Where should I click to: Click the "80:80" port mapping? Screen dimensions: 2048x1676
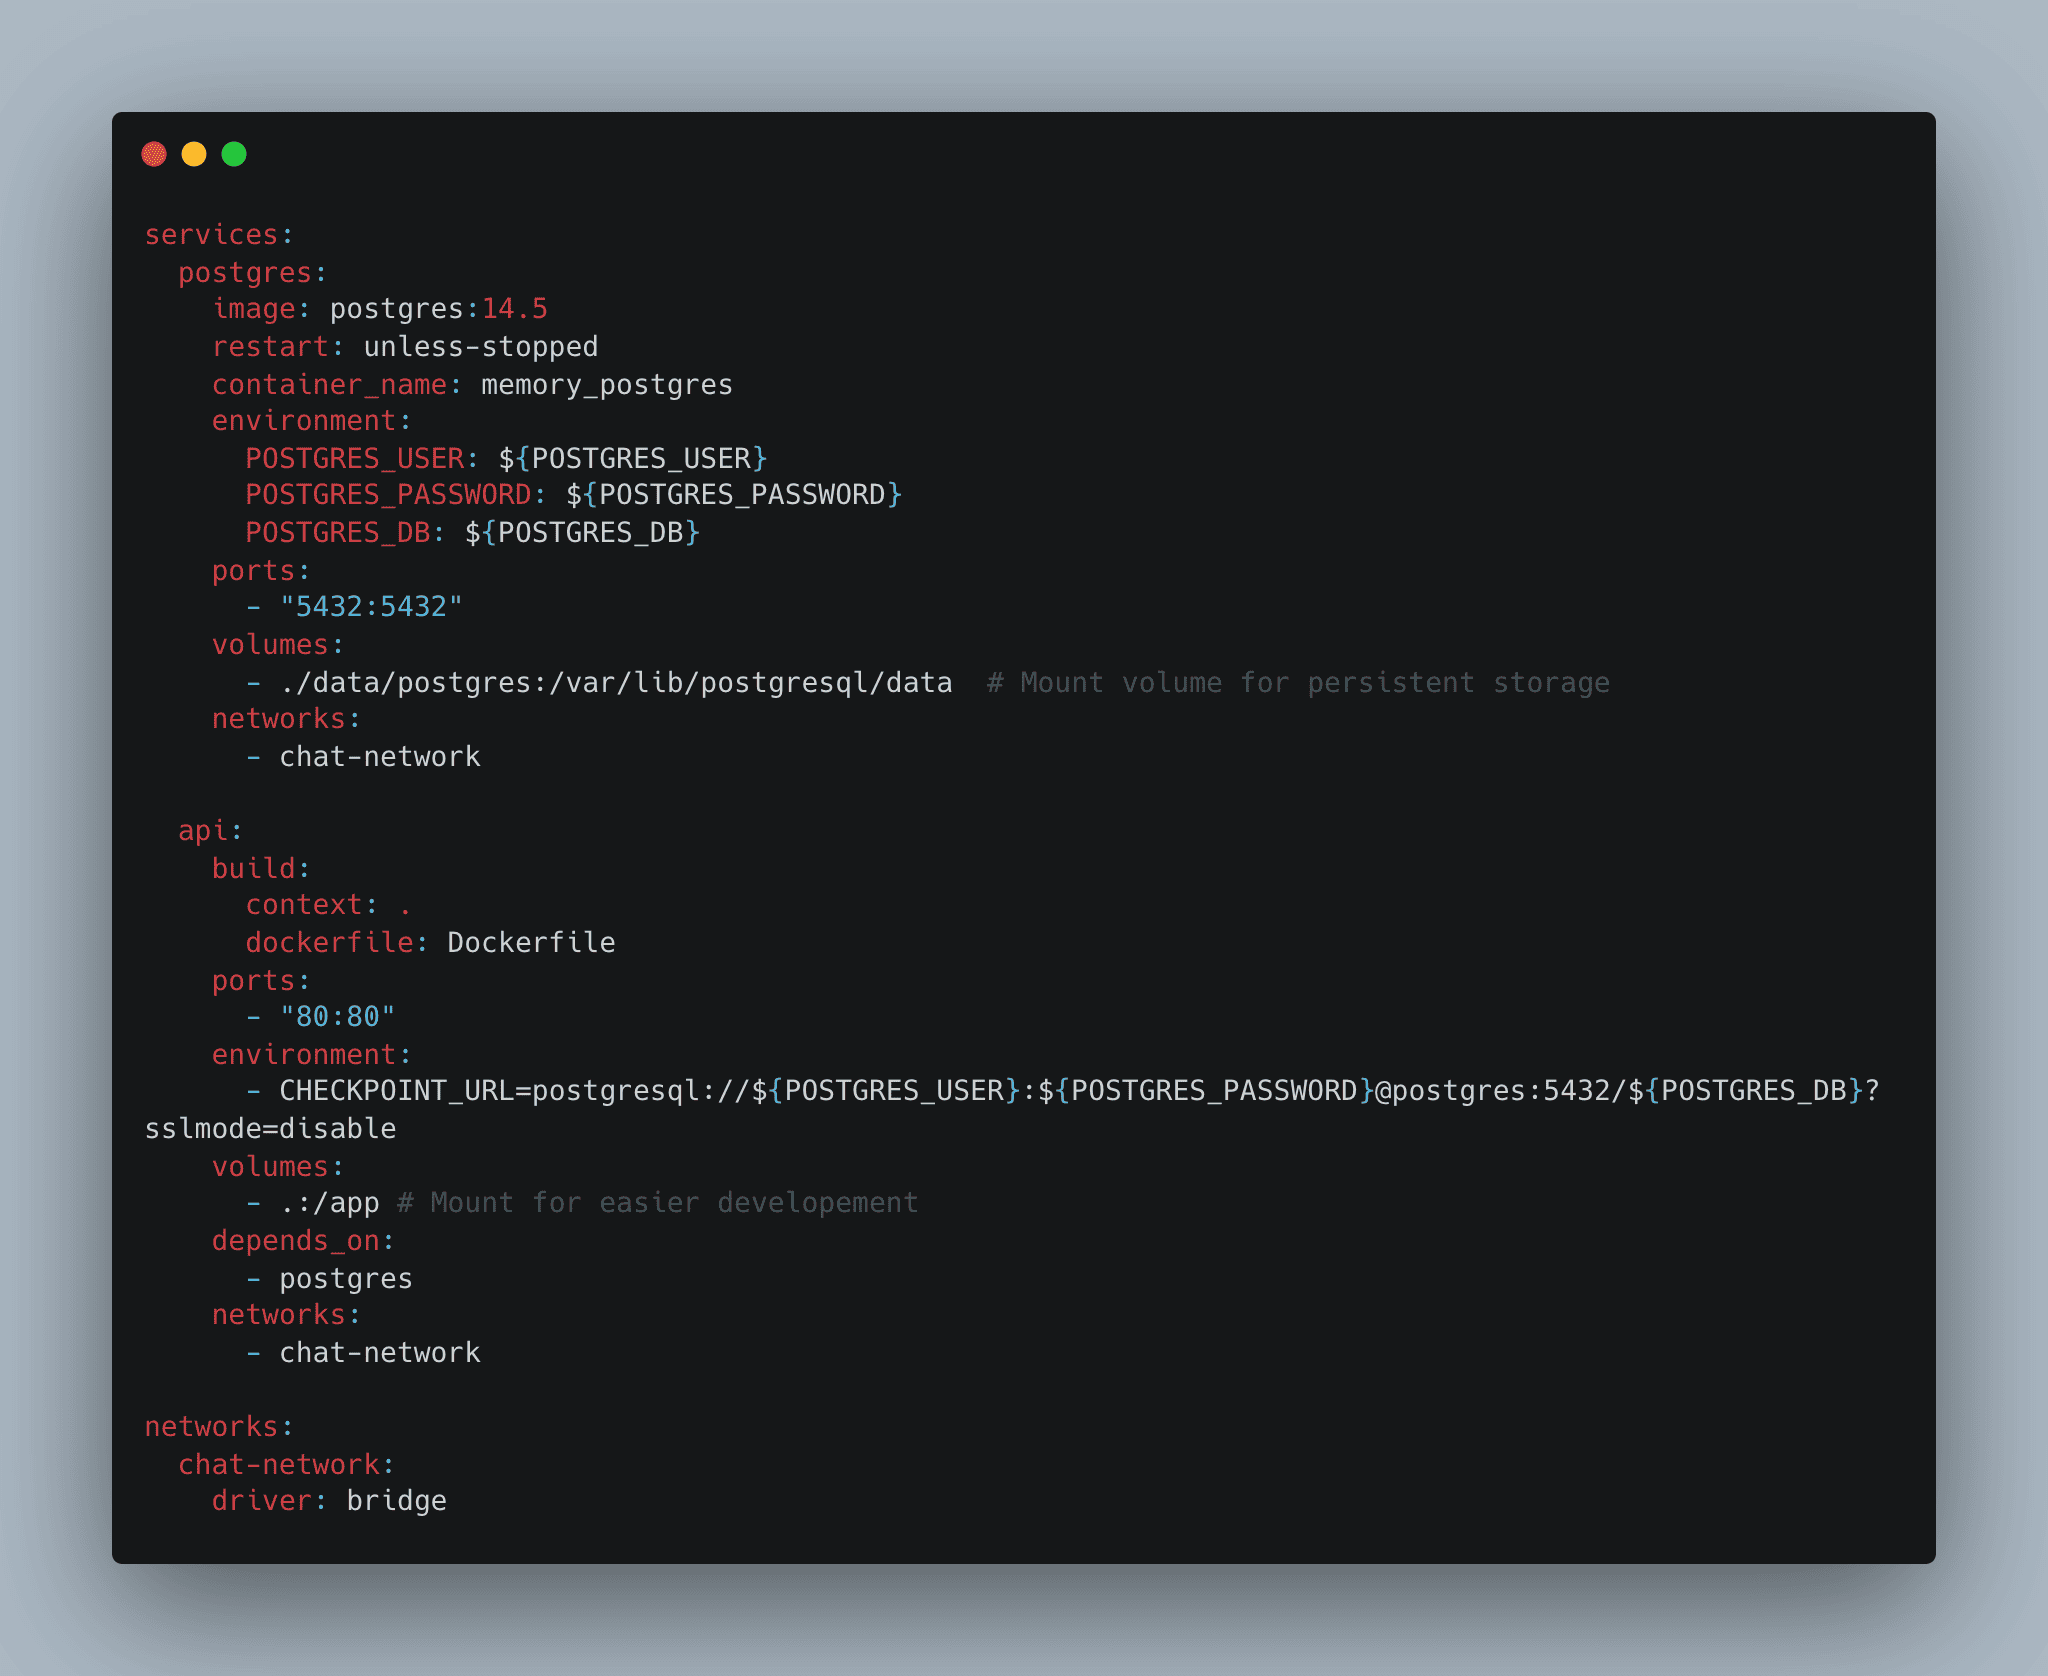pyautogui.click(x=337, y=1017)
